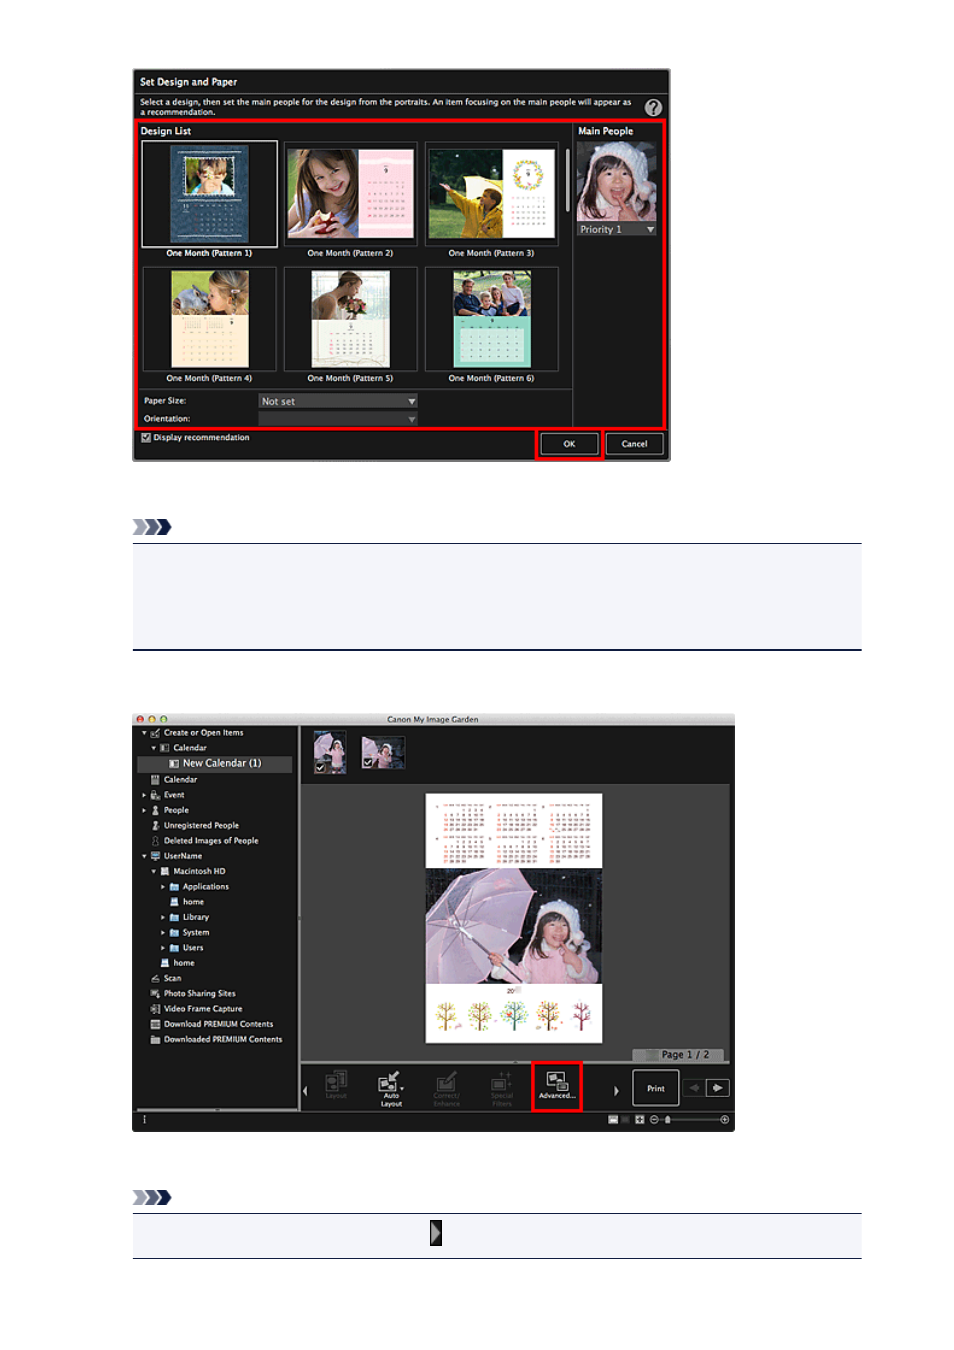The width and height of the screenshot is (954, 1350).
Task: Click the zoom out minus icon
Action: (654, 1120)
